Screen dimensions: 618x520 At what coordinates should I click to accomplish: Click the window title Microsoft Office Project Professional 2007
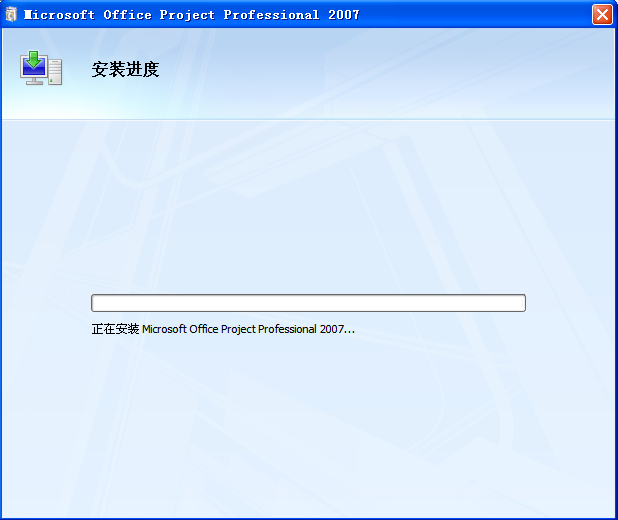click(192, 15)
